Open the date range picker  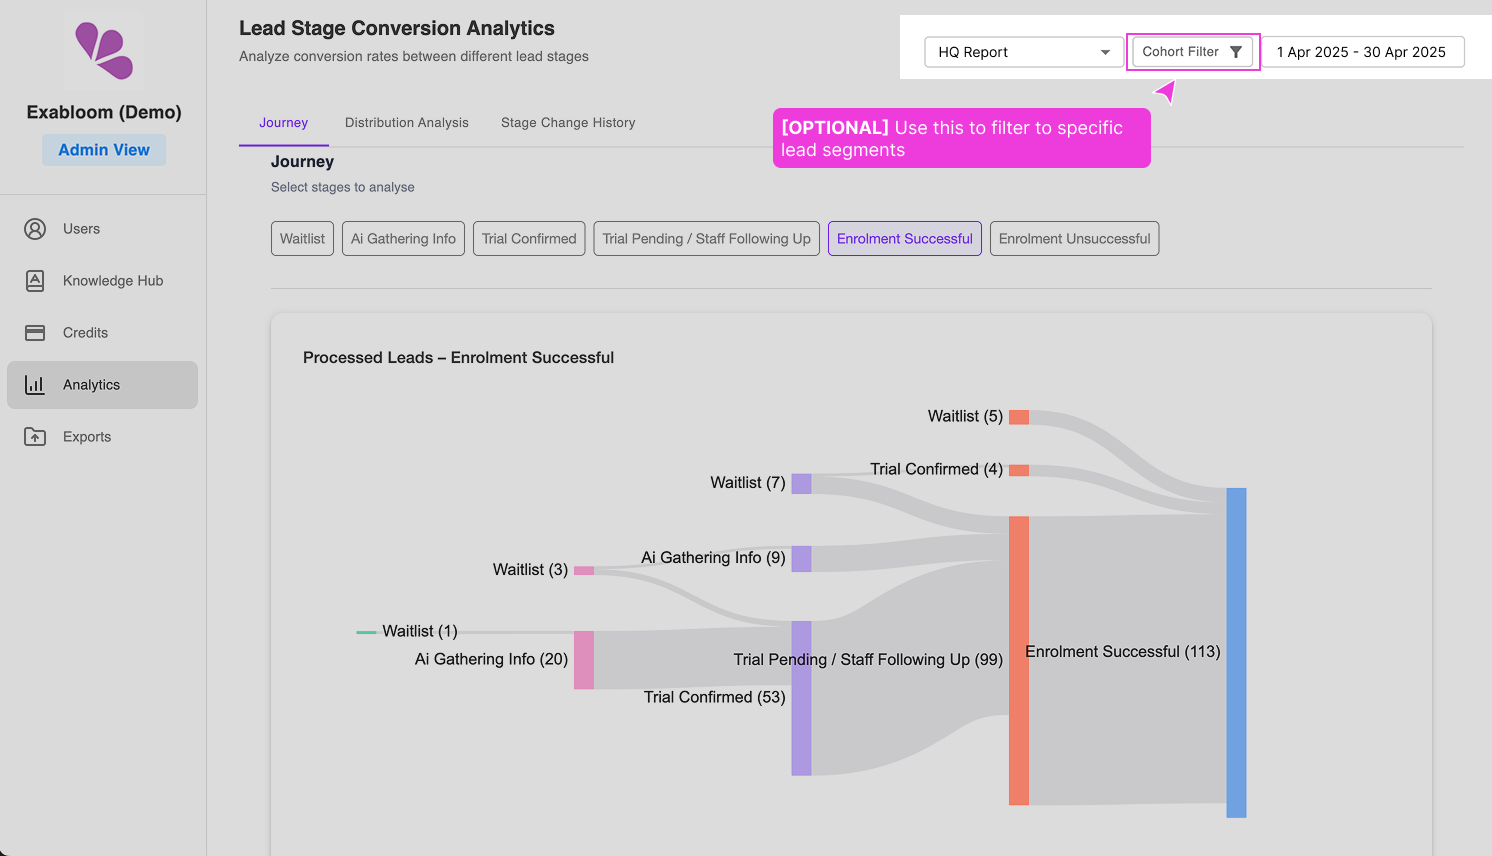(x=1361, y=52)
